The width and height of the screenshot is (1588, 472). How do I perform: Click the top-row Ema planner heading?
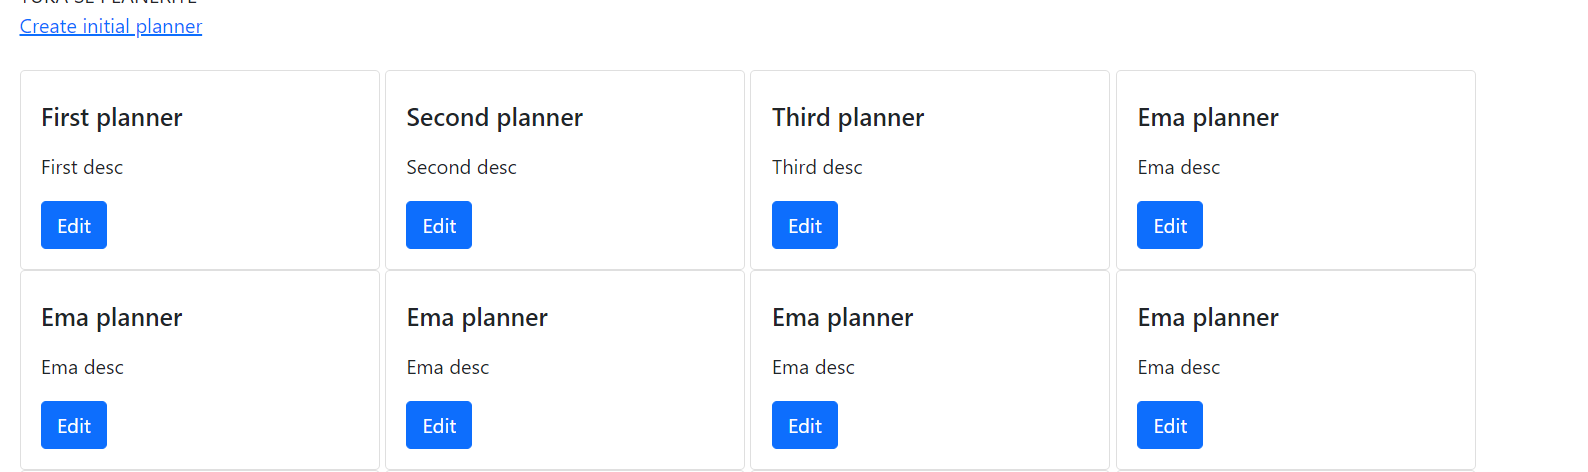point(1208,118)
